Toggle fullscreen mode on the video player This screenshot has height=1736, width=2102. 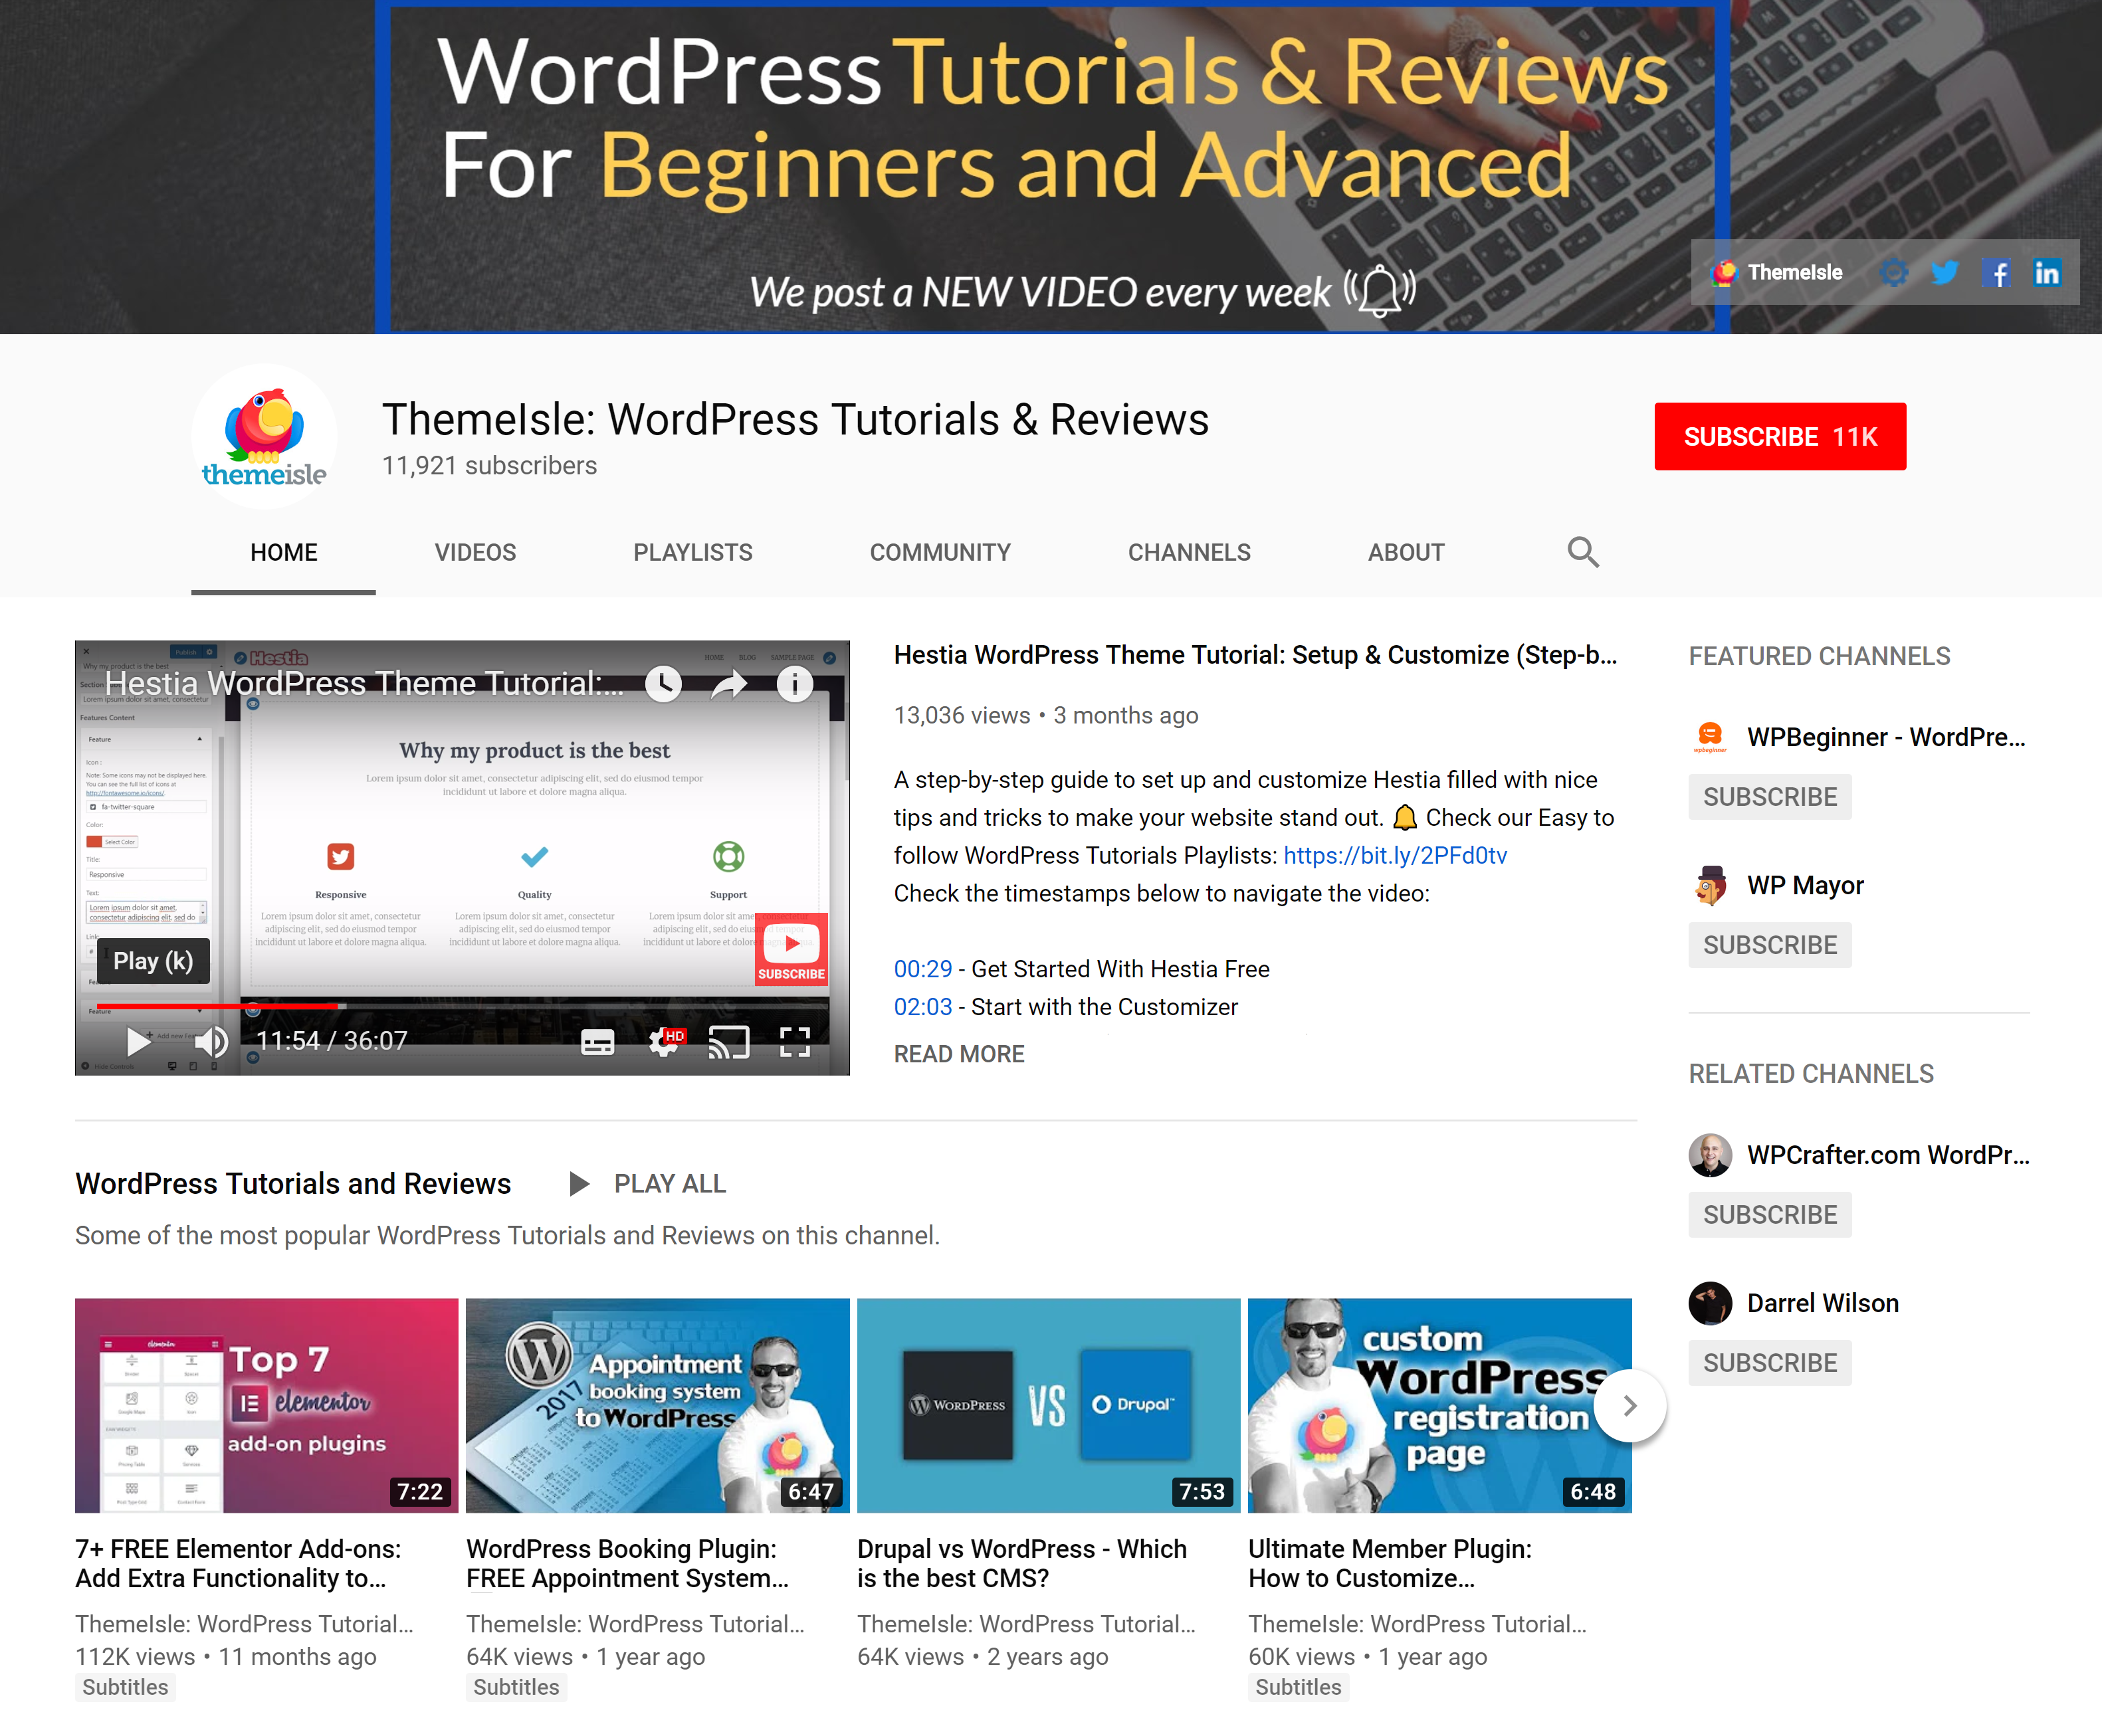click(x=796, y=1042)
